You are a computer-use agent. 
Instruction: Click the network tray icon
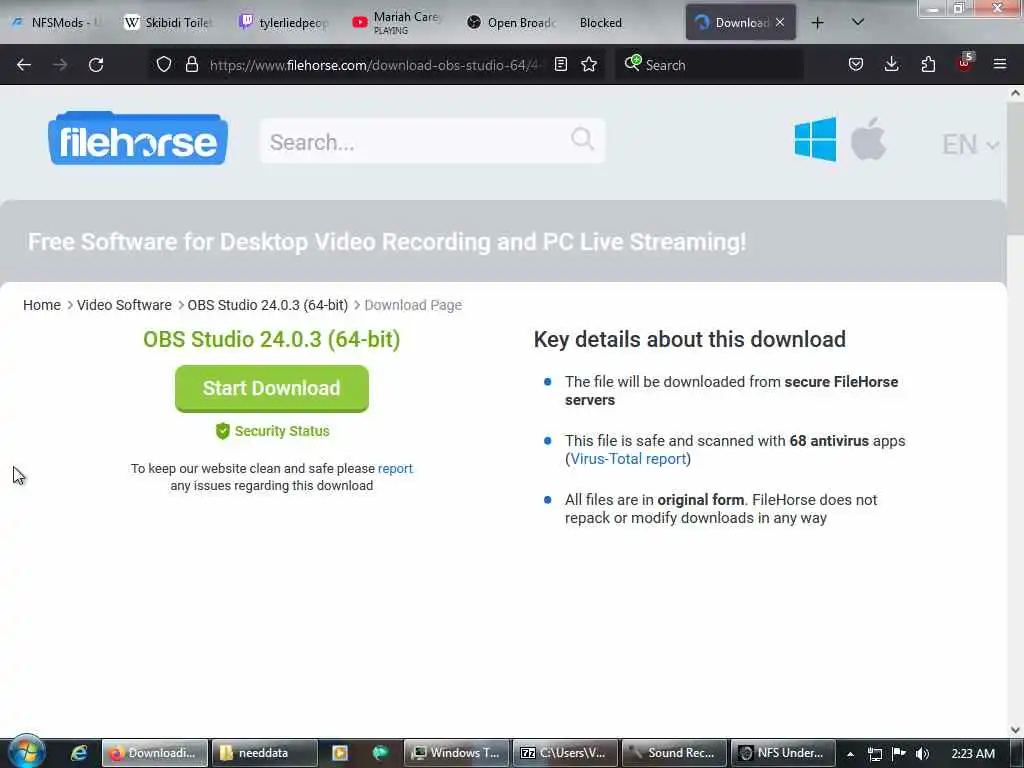875,754
